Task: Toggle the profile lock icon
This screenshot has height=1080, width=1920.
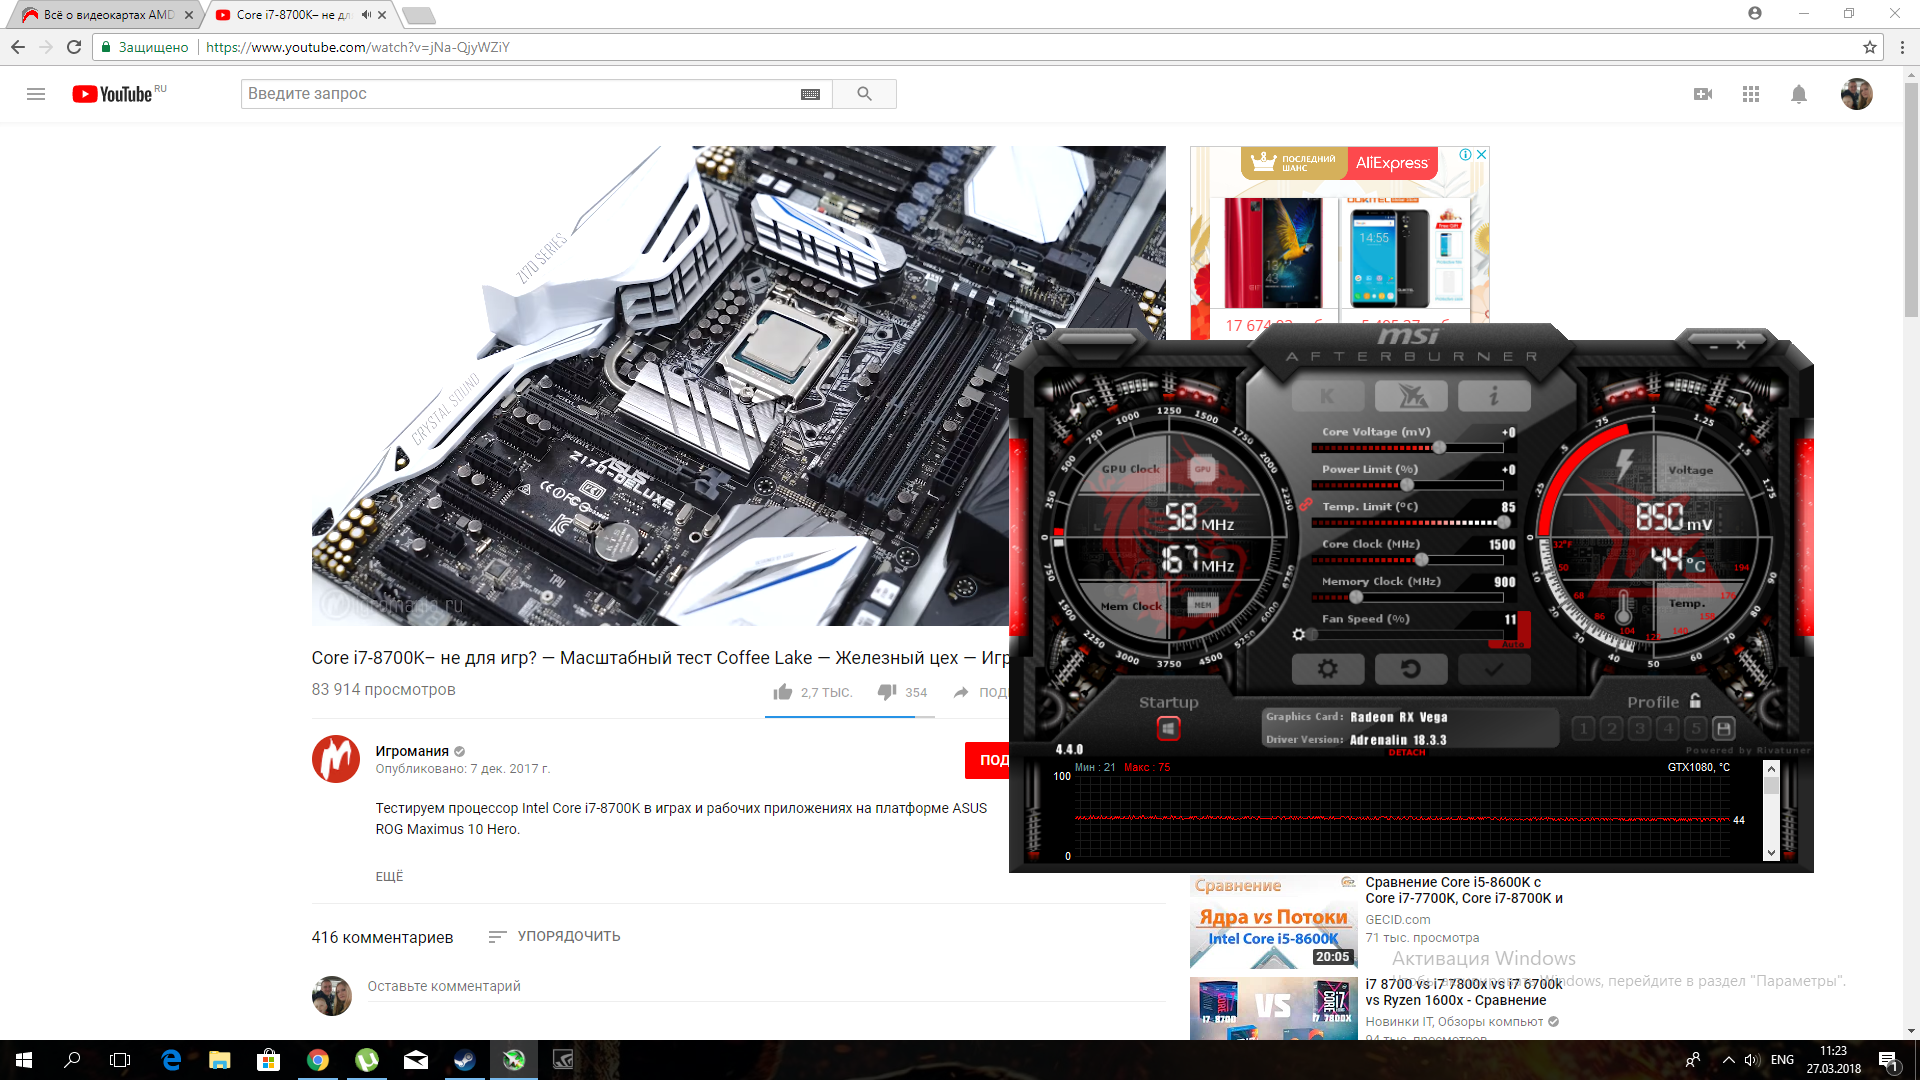Action: [x=1695, y=701]
